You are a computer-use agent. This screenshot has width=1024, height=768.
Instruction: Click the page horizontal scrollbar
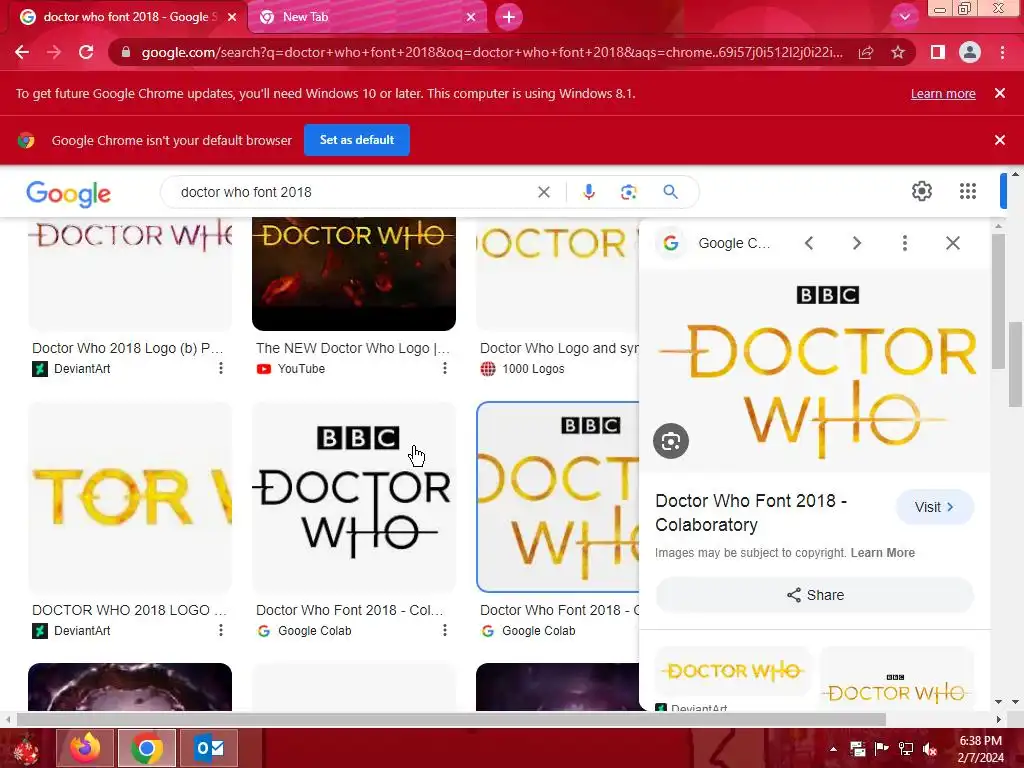click(x=451, y=719)
